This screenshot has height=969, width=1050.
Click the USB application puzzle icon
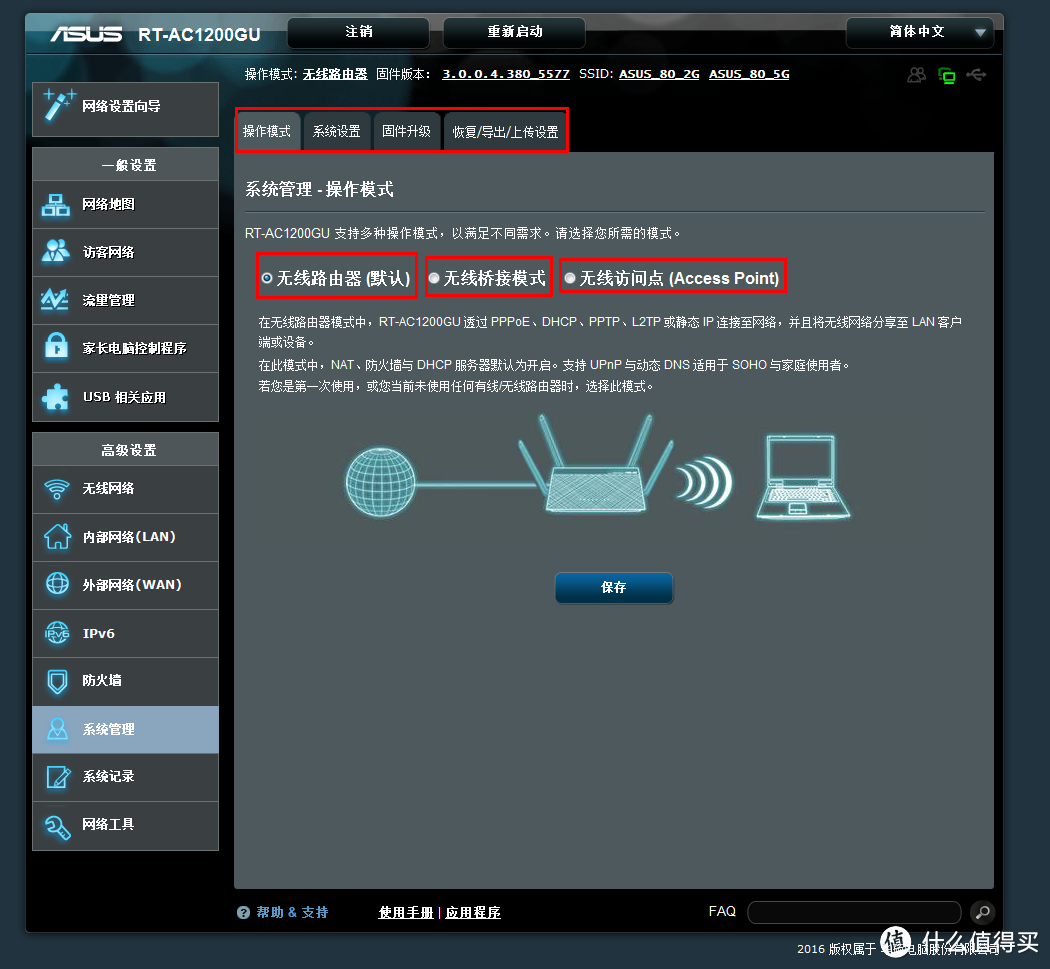56,396
